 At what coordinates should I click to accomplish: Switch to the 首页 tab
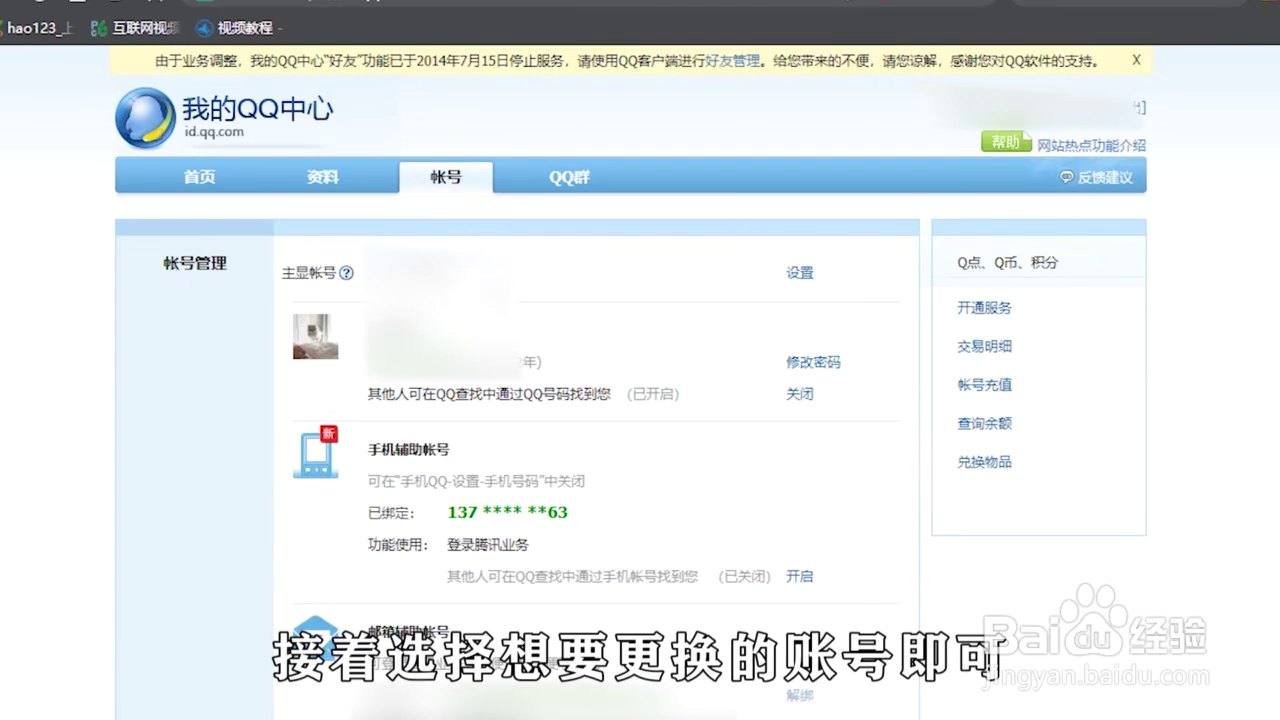click(199, 177)
